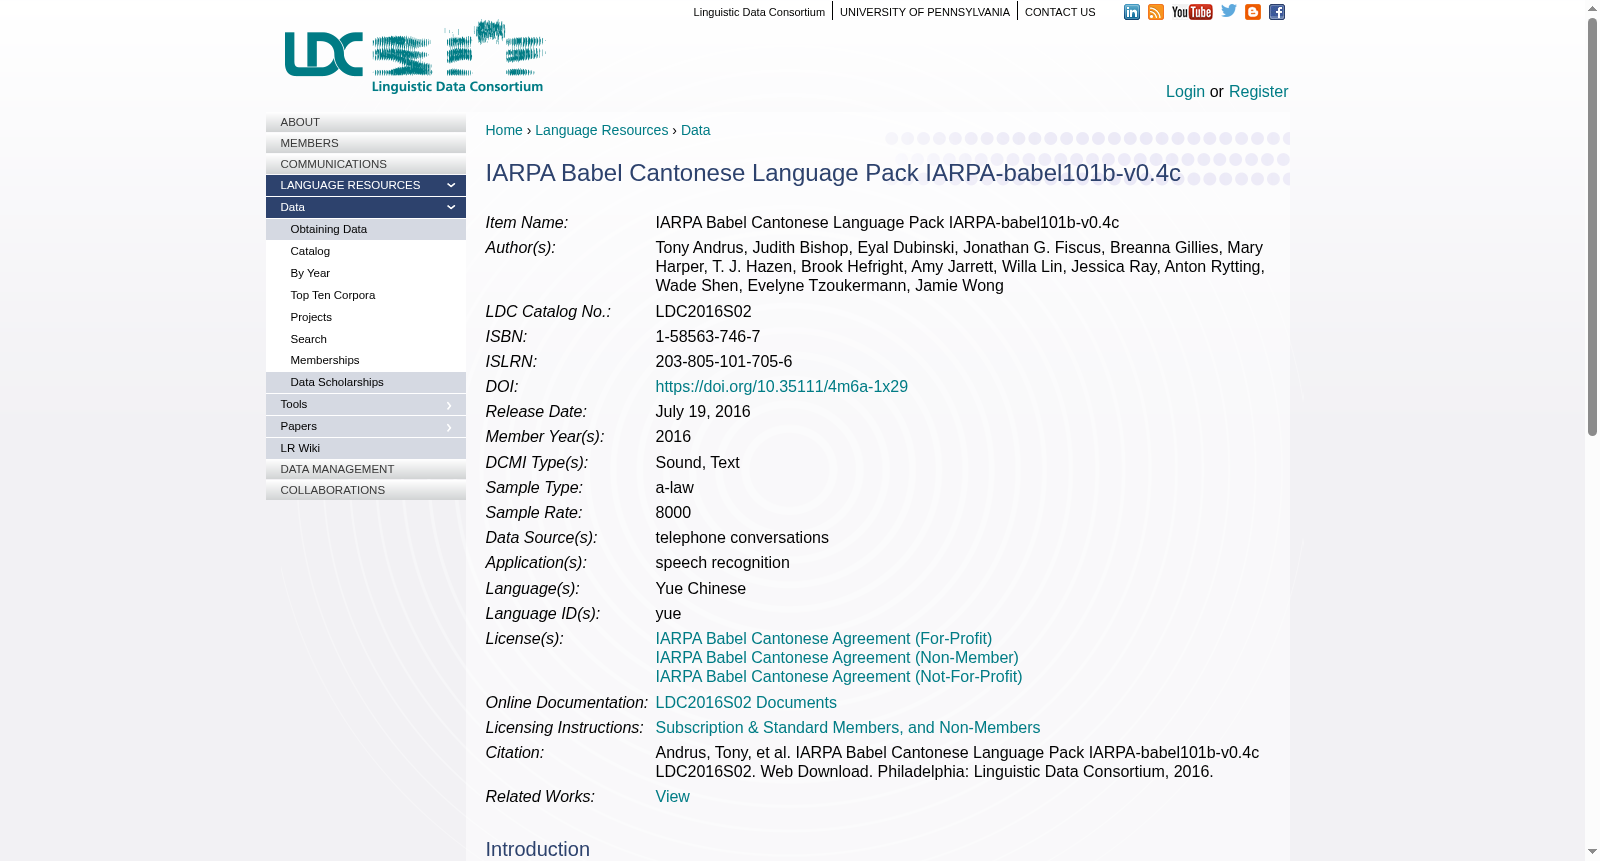Open Contact Us top link
This screenshot has width=1600, height=861.
[1060, 12]
